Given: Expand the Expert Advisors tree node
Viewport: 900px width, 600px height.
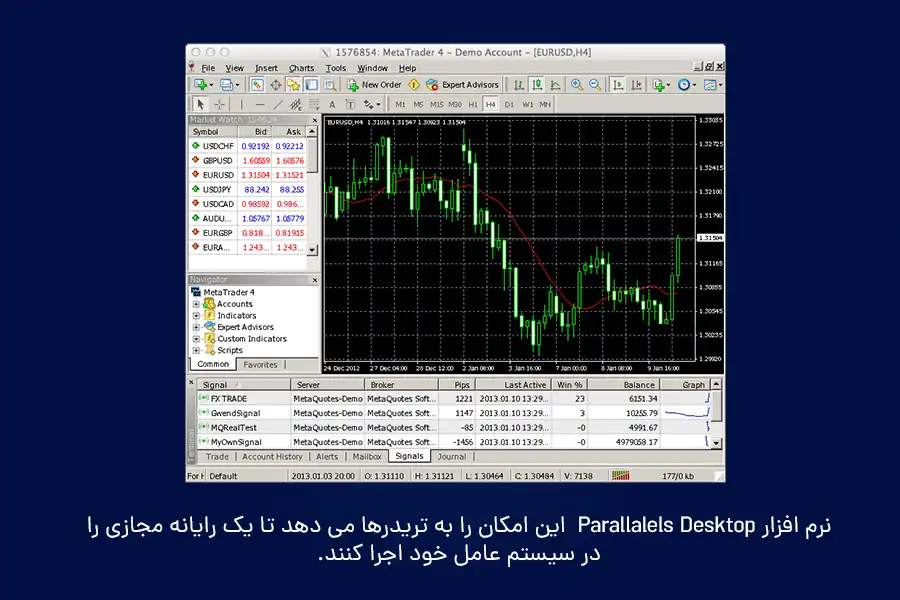Looking at the screenshot, I should (196, 327).
